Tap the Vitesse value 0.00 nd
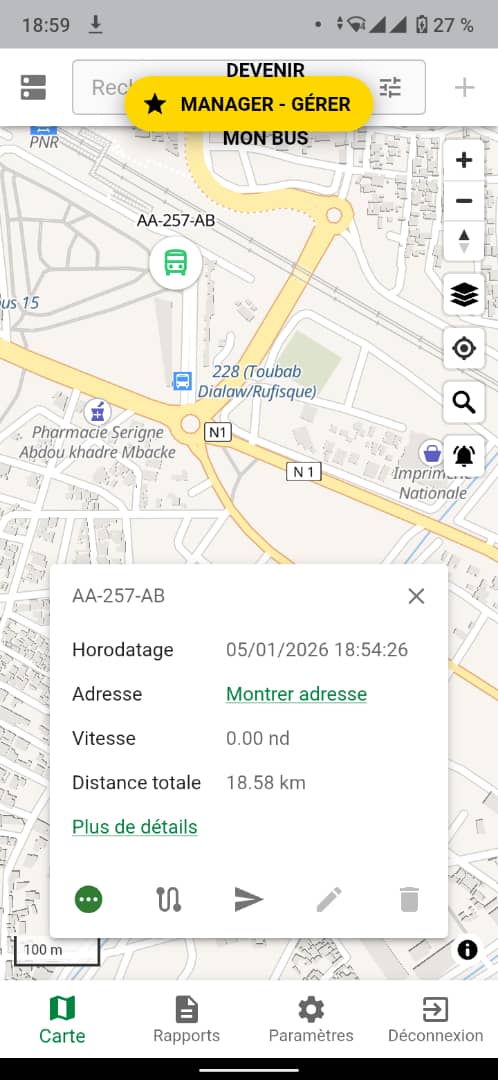 [x=258, y=738]
